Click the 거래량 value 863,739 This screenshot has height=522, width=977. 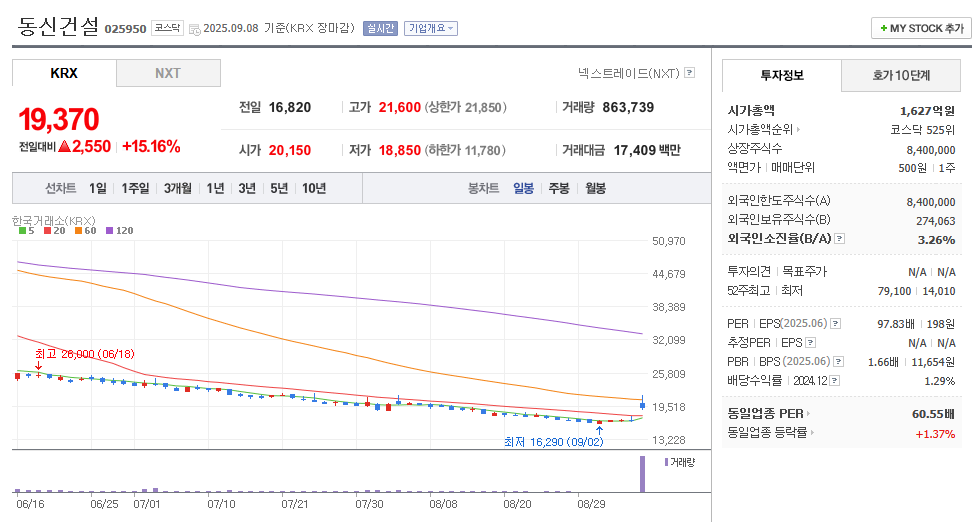(628, 107)
